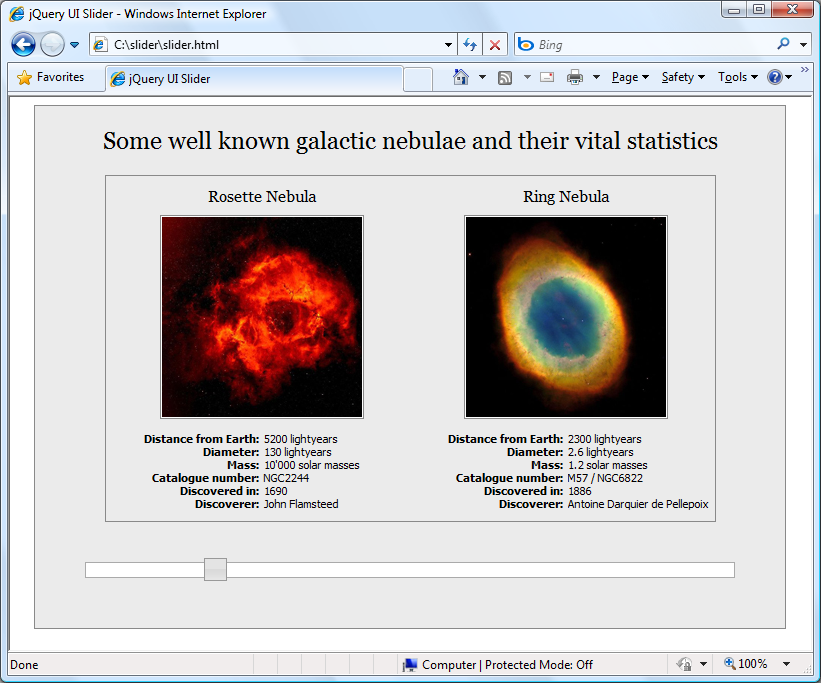
Task: Click the Internet Explorer title bar icon
Action: pos(17,14)
